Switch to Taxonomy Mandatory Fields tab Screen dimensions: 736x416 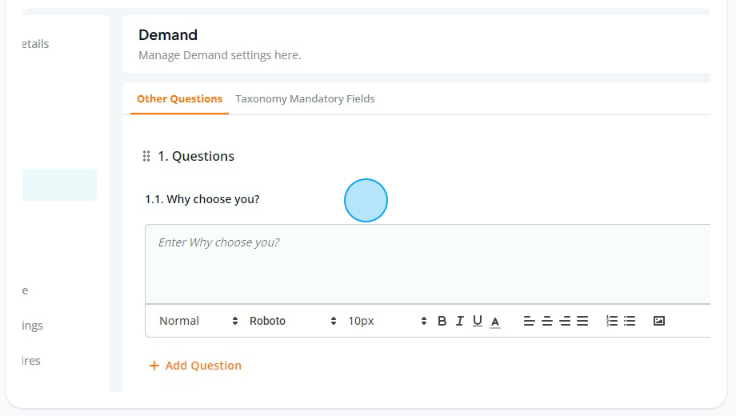[305, 99]
